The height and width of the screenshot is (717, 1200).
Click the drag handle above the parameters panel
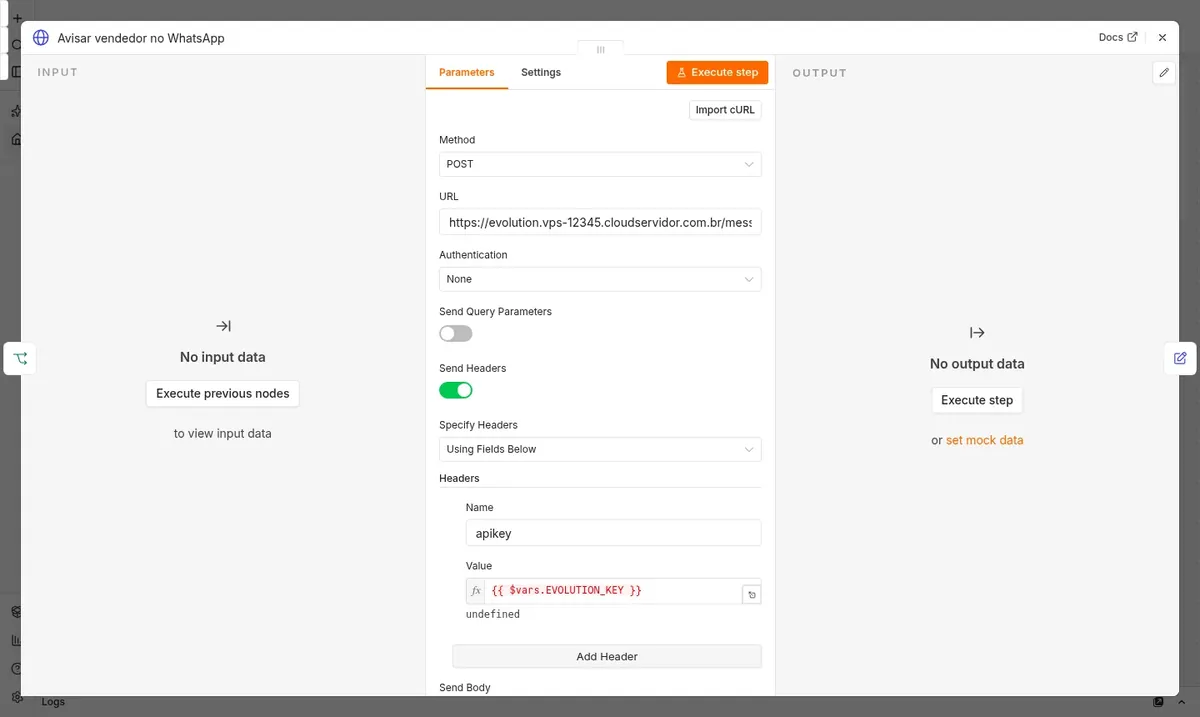pos(600,49)
